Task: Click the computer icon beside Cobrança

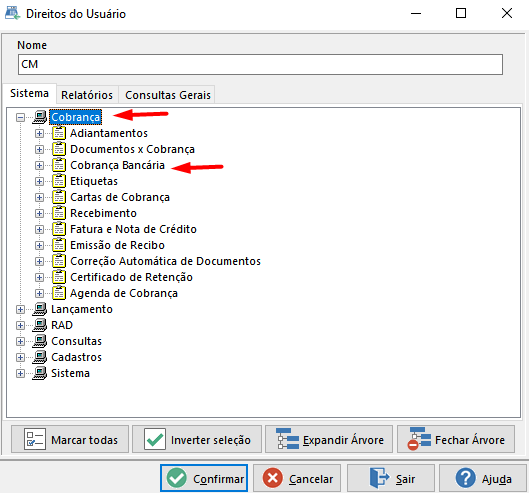Action: point(40,117)
